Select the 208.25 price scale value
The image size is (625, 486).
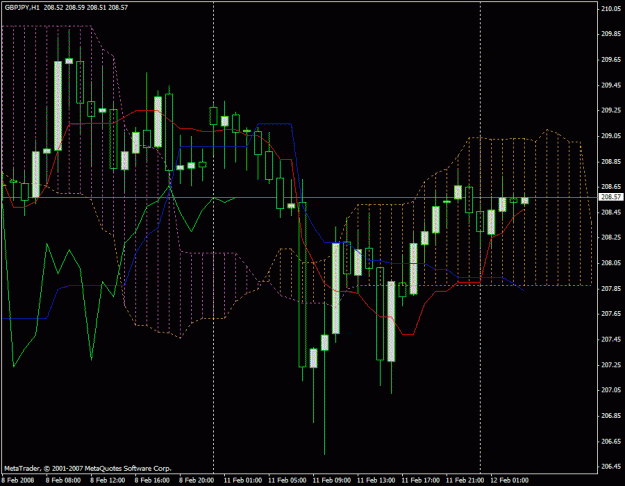point(611,238)
